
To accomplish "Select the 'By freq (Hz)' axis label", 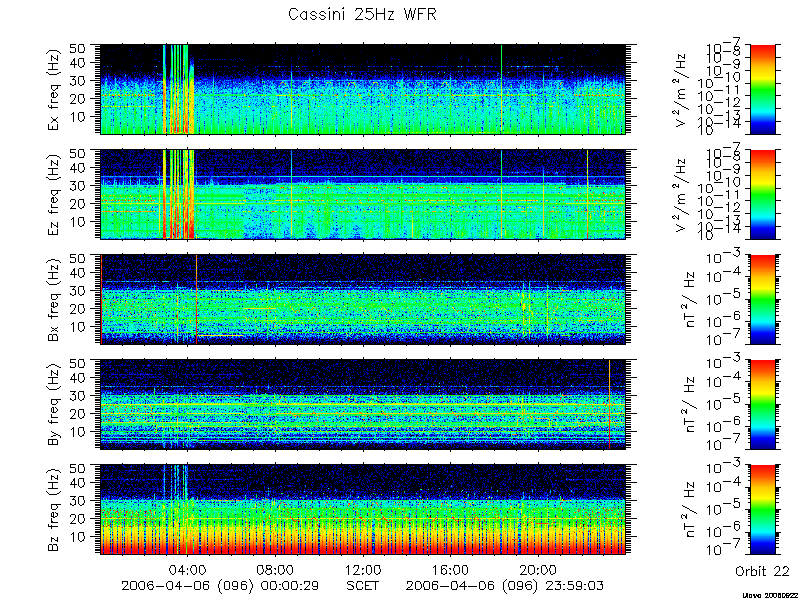I will [x=55, y=405].
